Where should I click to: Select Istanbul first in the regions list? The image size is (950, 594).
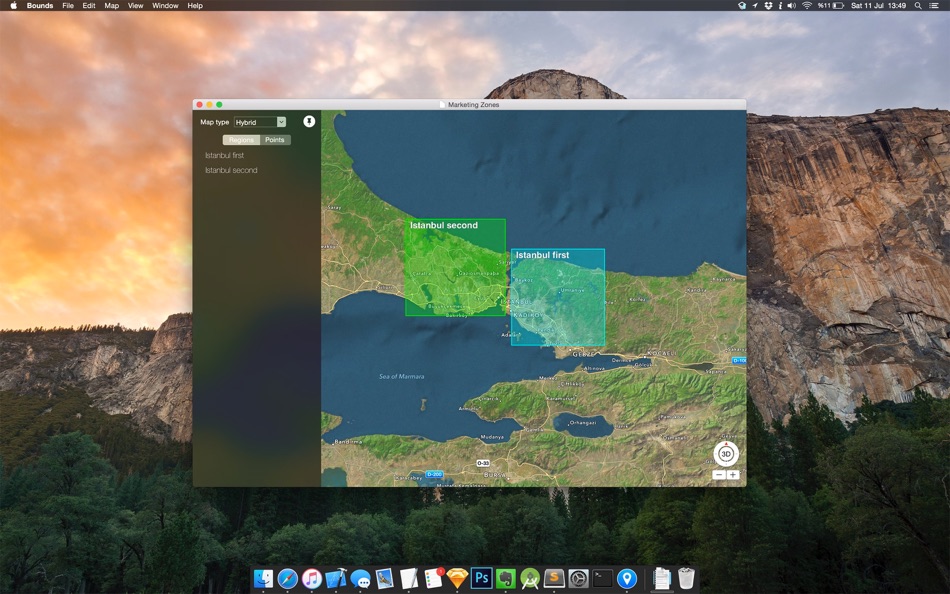(x=225, y=155)
